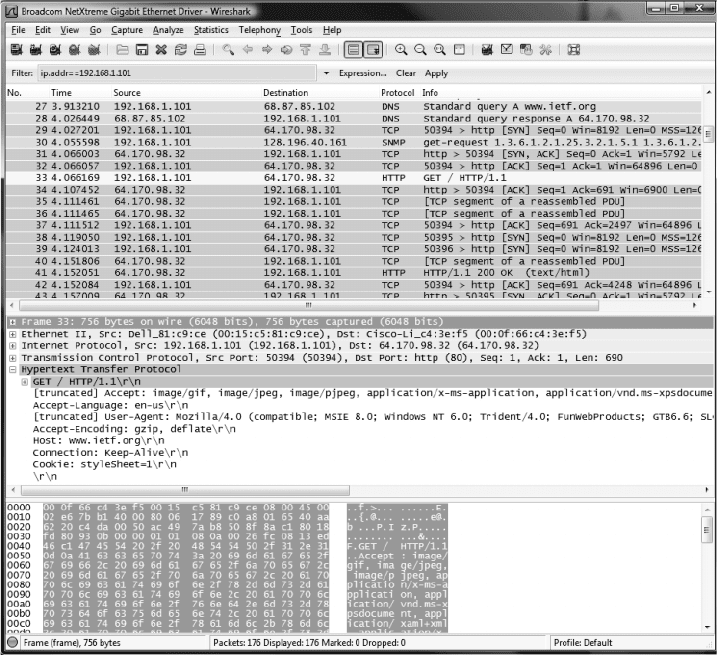The width and height of the screenshot is (717, 655).
Task: Select the Host: www.ietf.org line
Action: coord(98,441)
